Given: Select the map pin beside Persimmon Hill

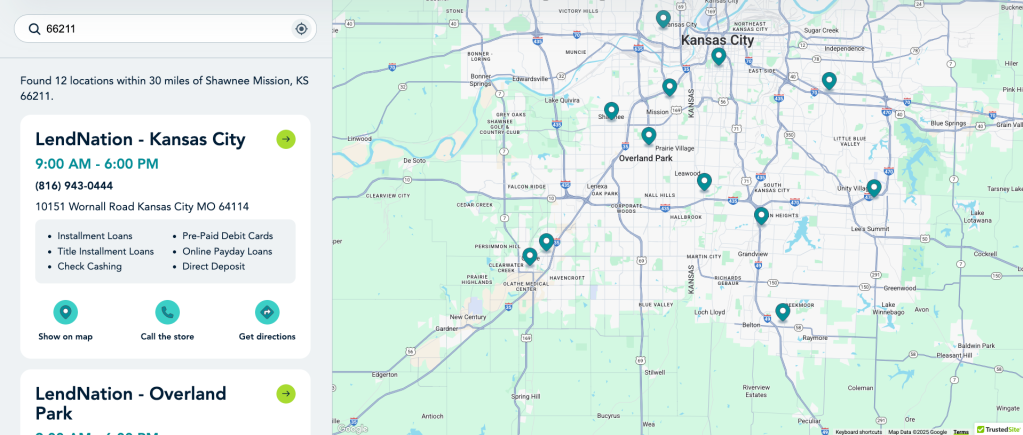Looking at the screenshot, I should click(546, 241).
